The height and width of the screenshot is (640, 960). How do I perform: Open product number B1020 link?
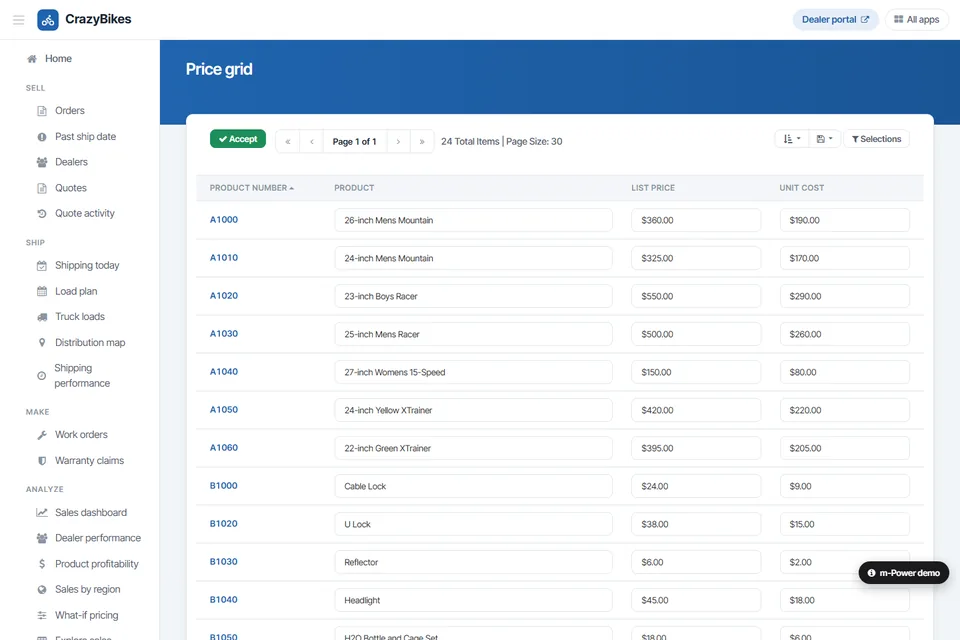point(223,524)
